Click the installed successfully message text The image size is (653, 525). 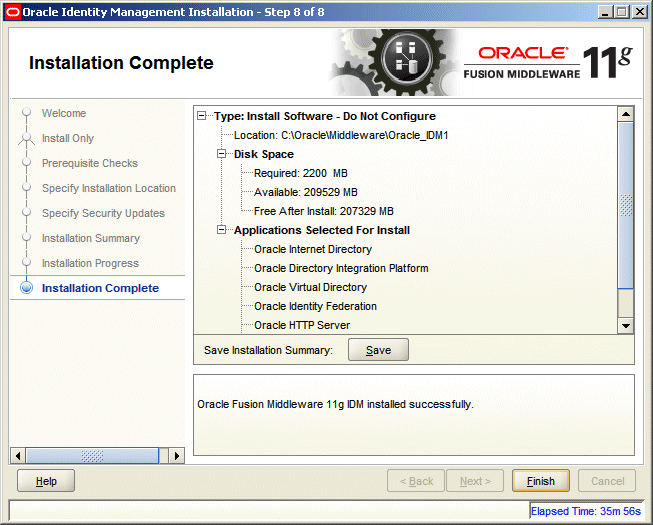point(335,404)
